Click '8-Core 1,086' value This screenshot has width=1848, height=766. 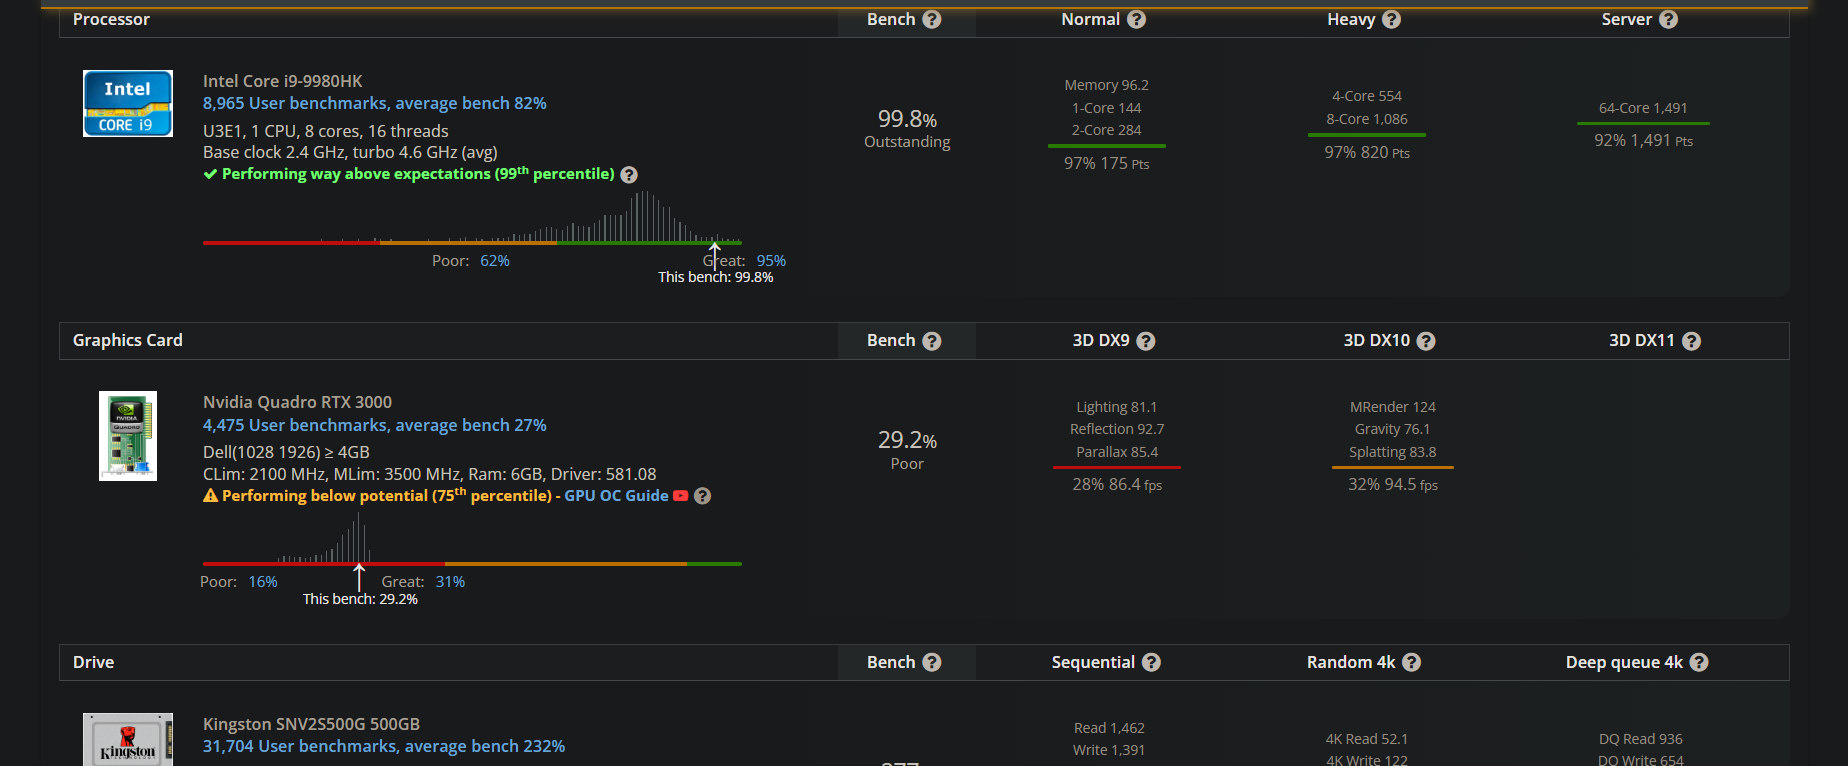click(1367, 119)
